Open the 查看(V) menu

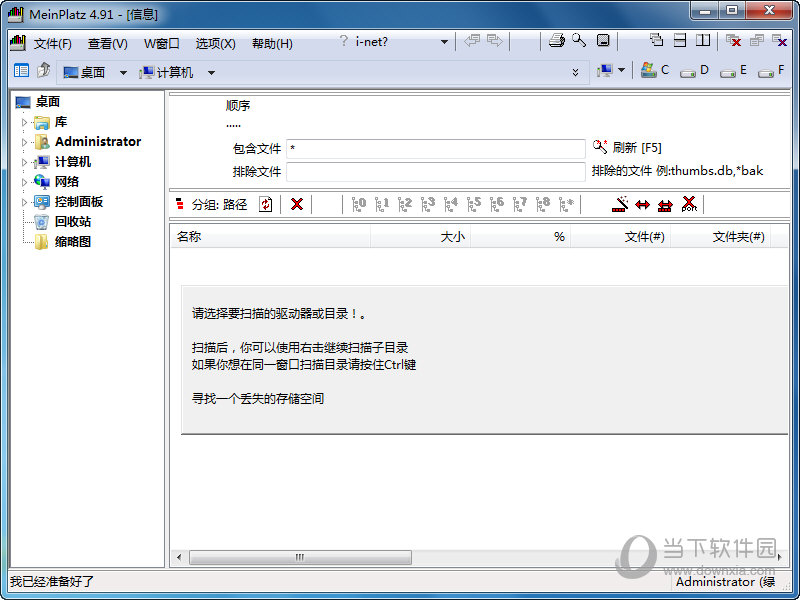point(108,44)
